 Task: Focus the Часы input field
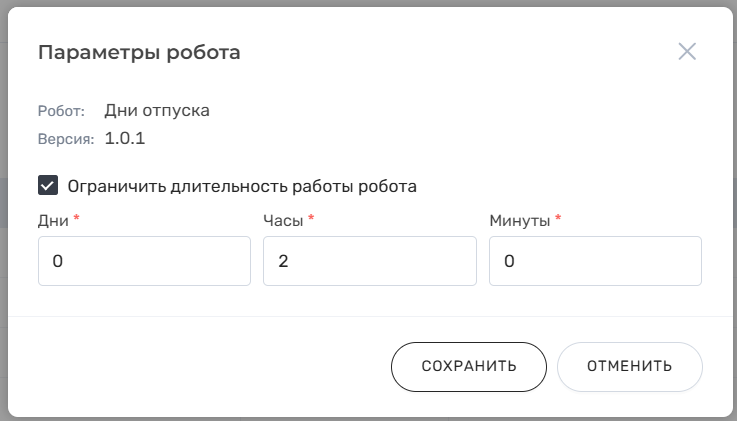pos(369,261)
